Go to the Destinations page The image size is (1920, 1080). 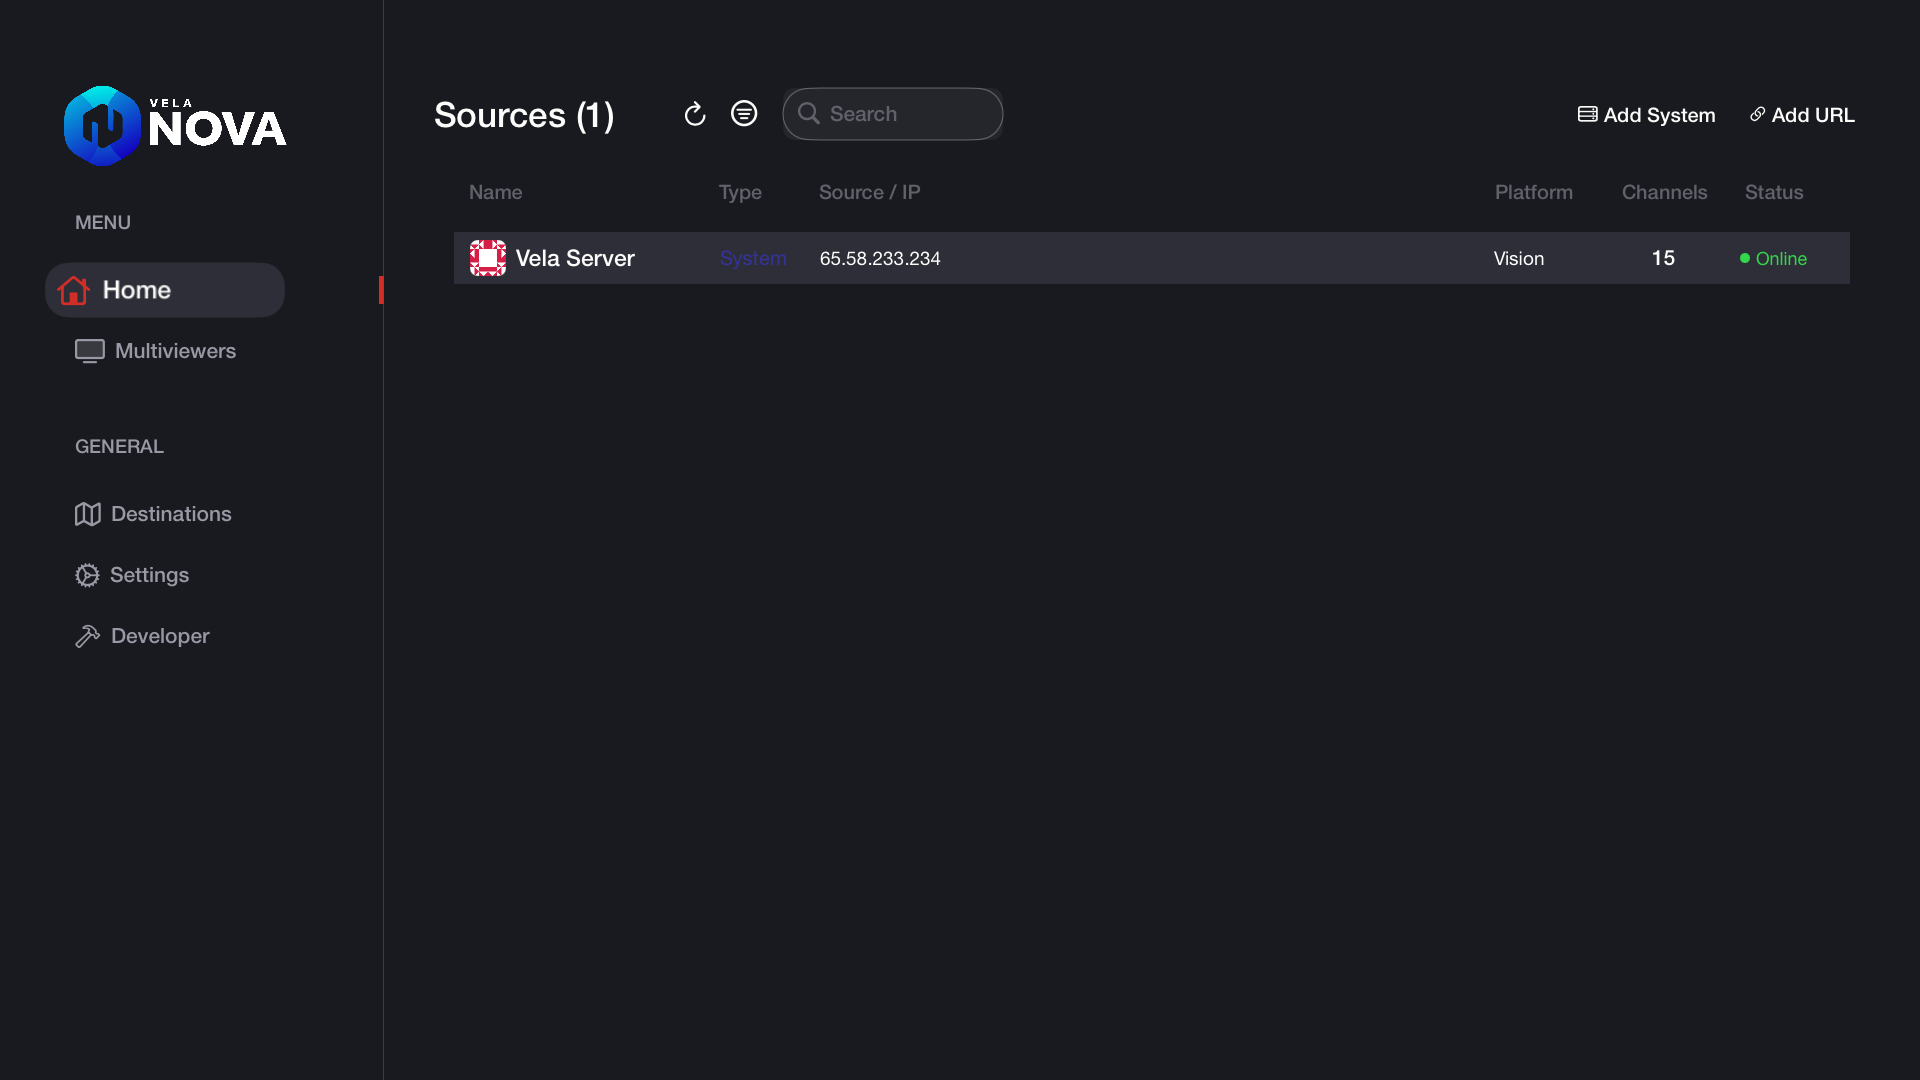(153, 514)
